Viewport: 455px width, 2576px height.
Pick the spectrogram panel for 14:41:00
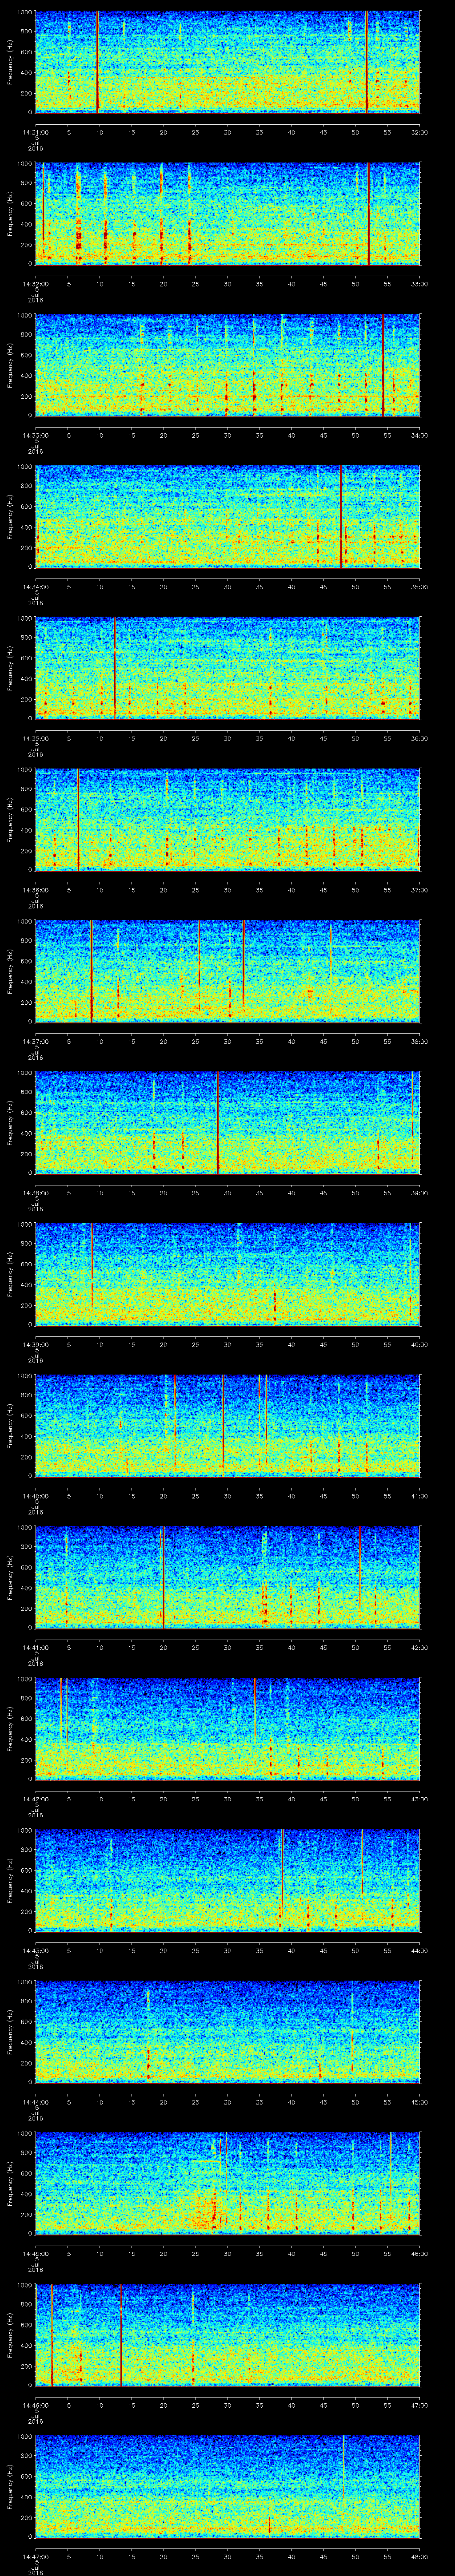228,1577
